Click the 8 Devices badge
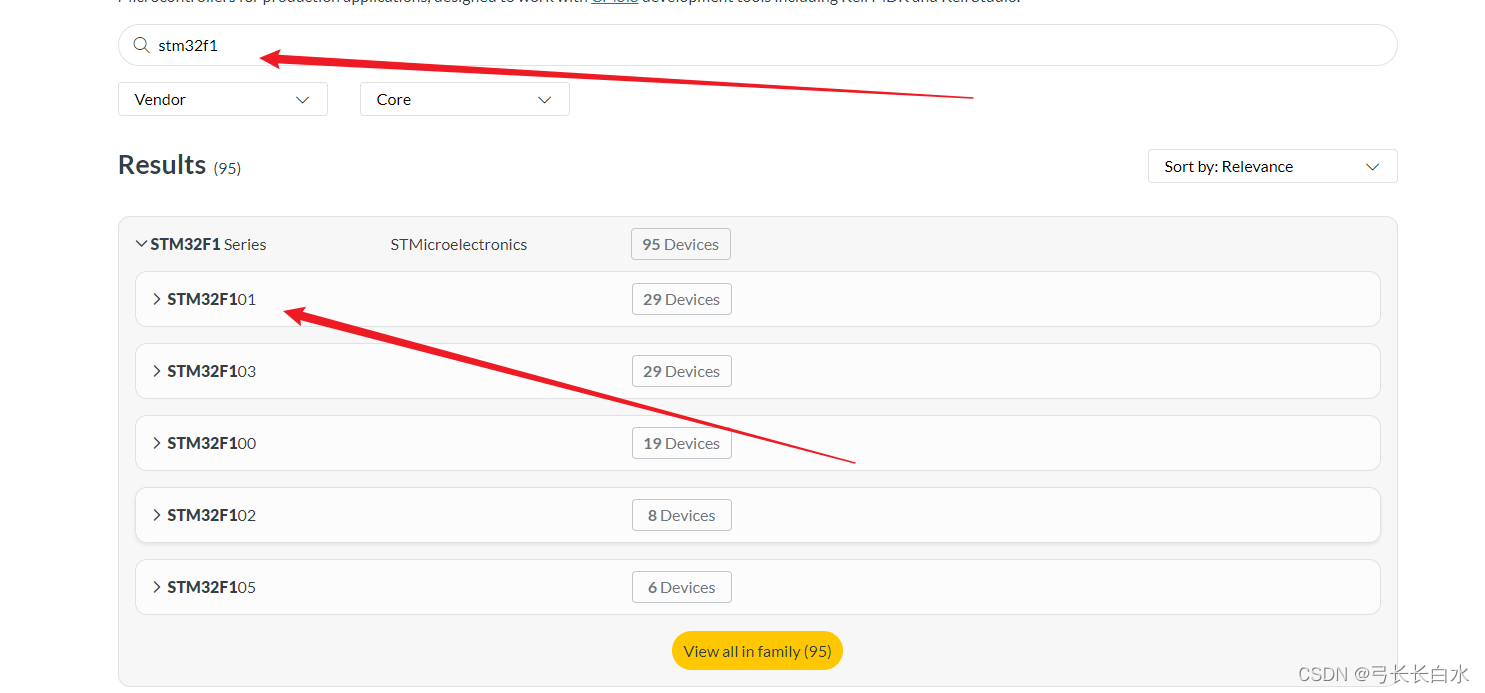Image resolution: width=1485 pixels, height=693 pixels. coord(681,515)
